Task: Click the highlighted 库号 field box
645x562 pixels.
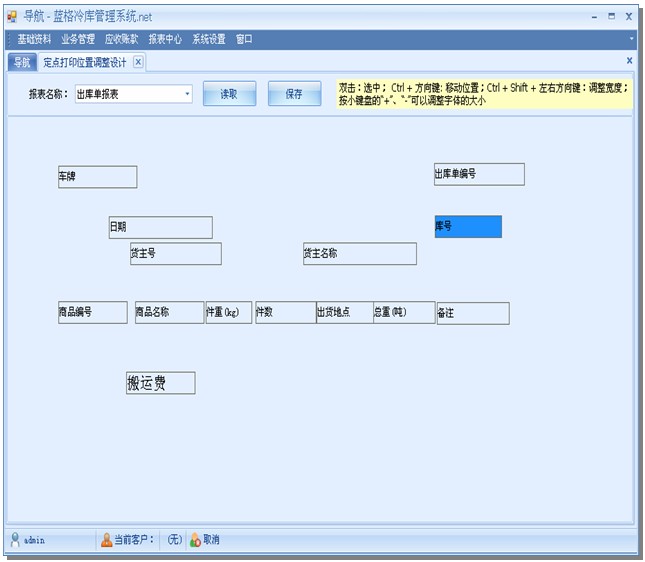Action: tap(468, 226)
